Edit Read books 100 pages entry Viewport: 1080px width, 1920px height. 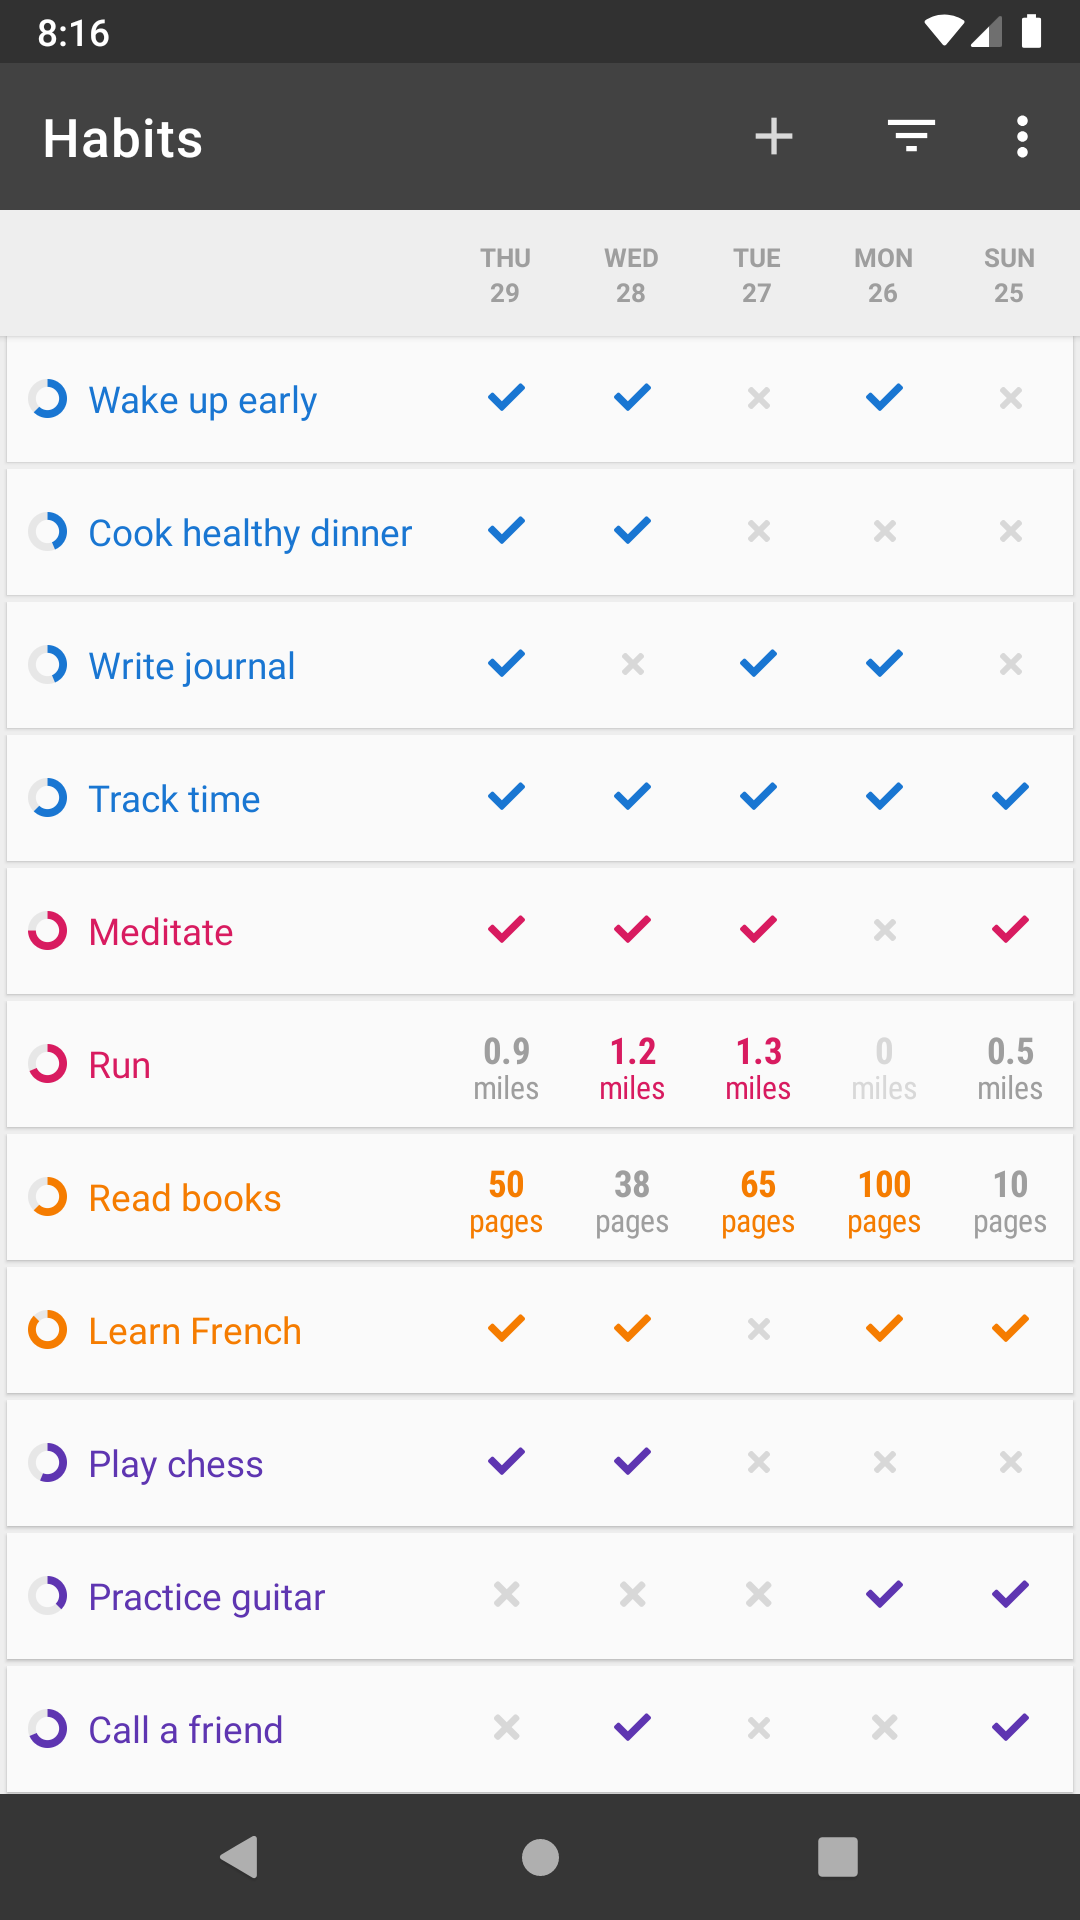click(884, 1200)
